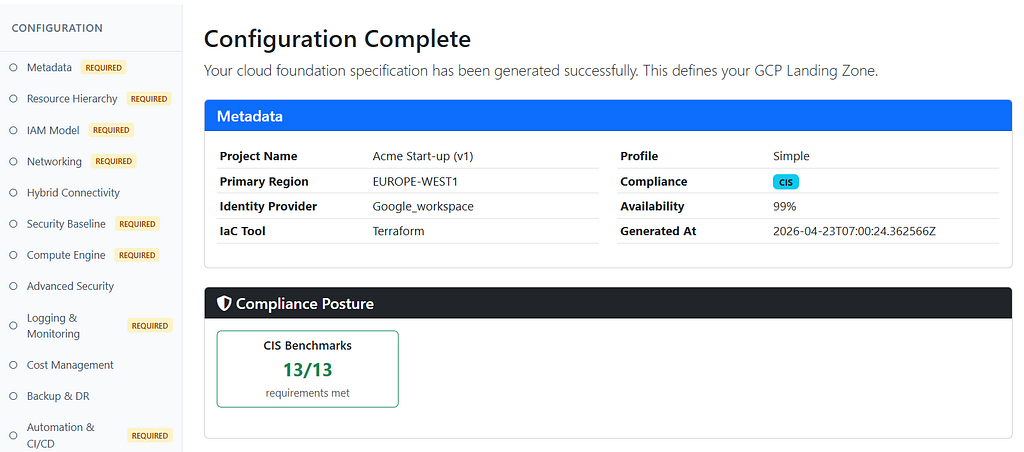Click the Metadata blue panel header
Viewport: 1024px width, 452px height.
tap(608, 116)
